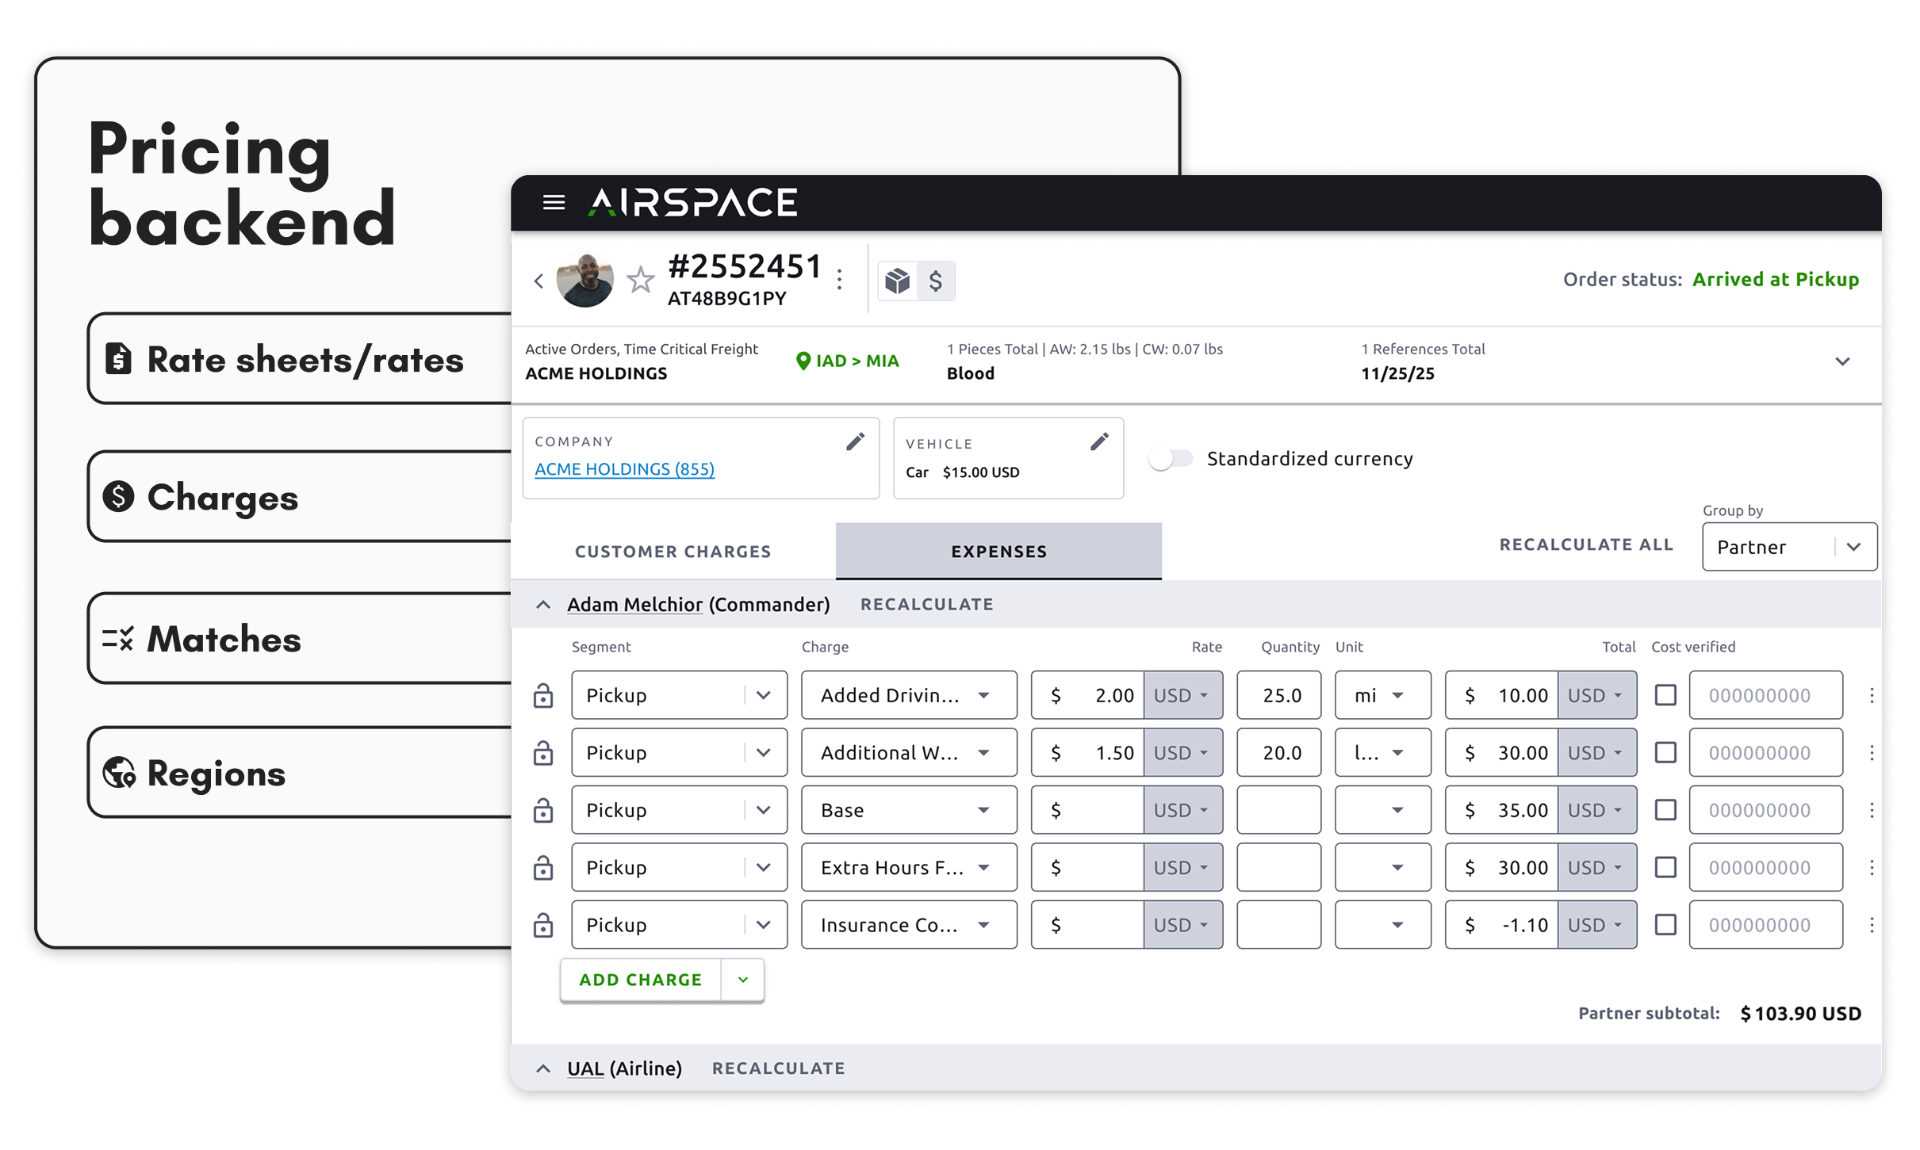
Task: Open total currency USD dropdown for 10.00
Action: click(x=1596, y=695)
